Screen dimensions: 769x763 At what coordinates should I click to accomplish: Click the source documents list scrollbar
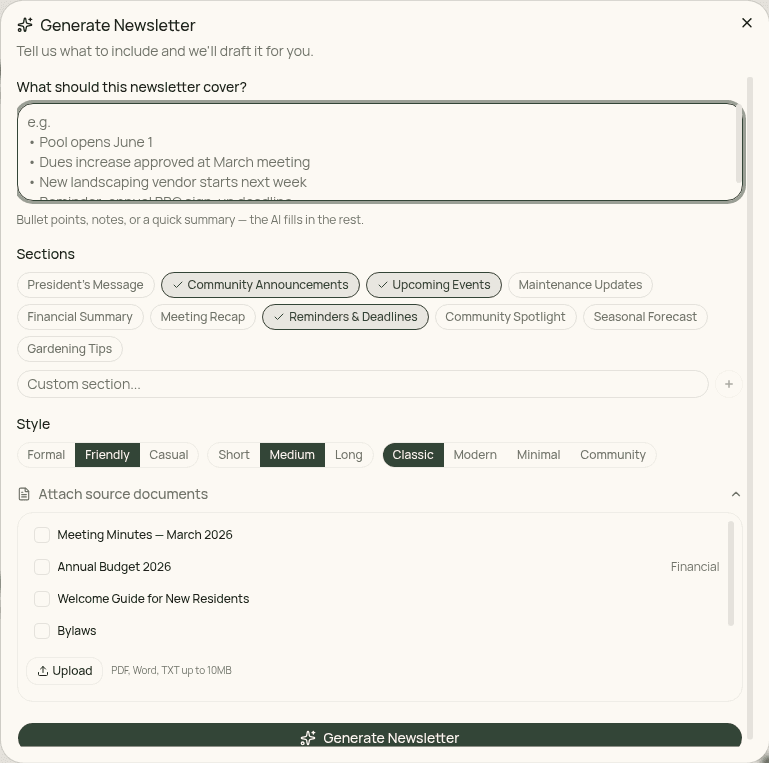(x=731, y=573)
